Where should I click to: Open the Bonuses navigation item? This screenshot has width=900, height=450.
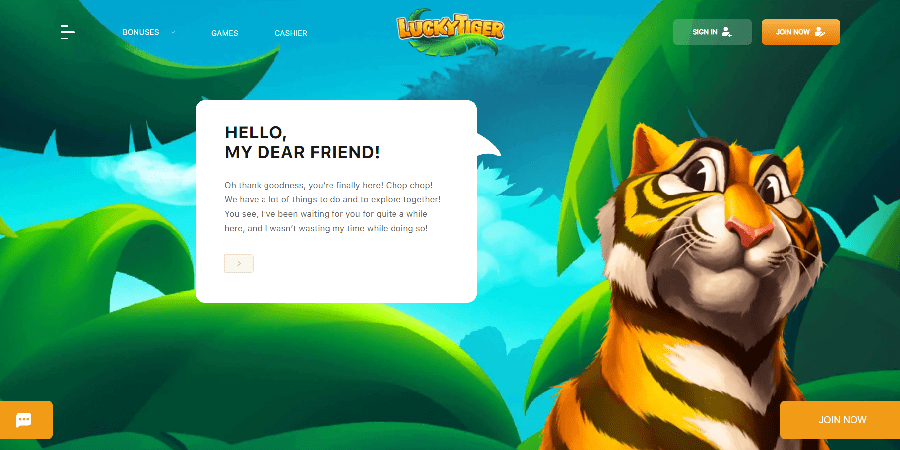(x=141, y=32)
